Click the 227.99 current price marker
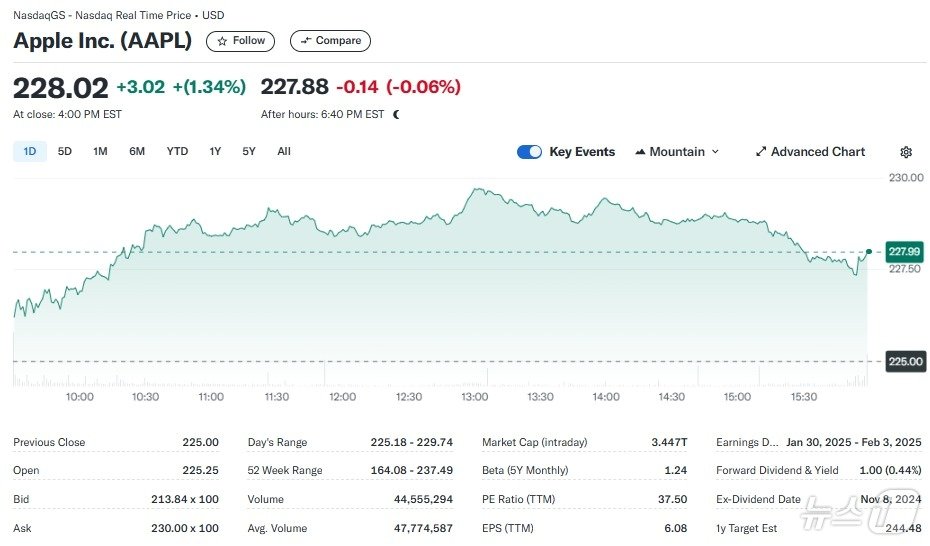Viewport: 930px width, 546px height. [x=905, y=252]
